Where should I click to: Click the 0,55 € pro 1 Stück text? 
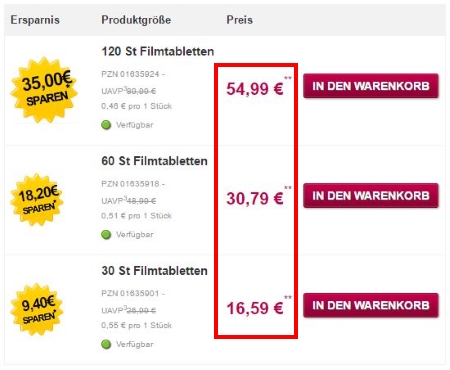tap(136, 325)
